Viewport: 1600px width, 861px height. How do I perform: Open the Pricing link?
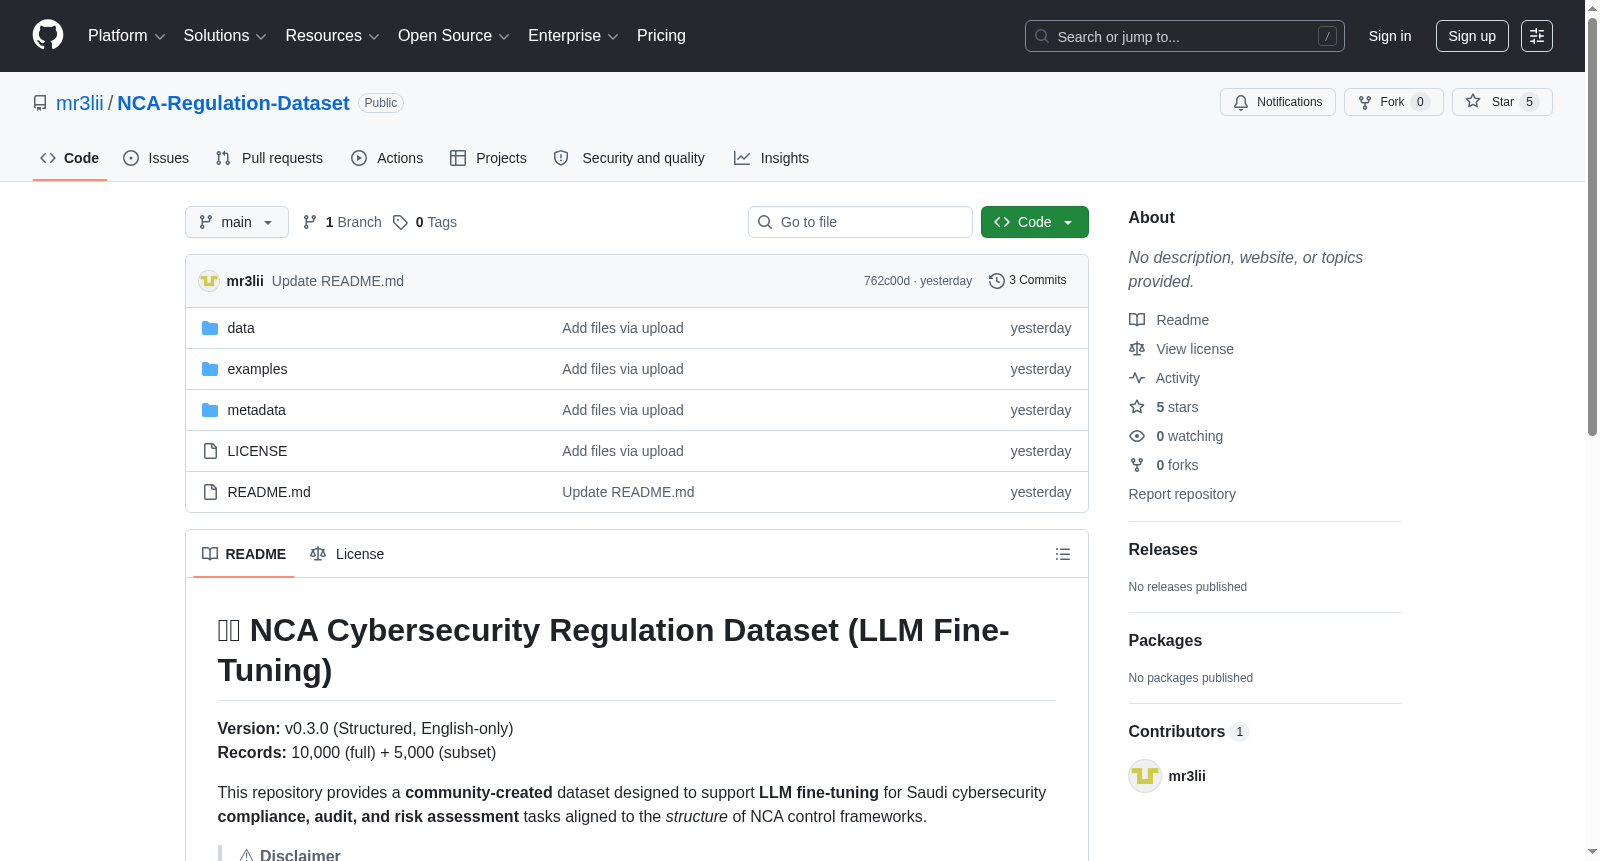[x=661, y=36]
